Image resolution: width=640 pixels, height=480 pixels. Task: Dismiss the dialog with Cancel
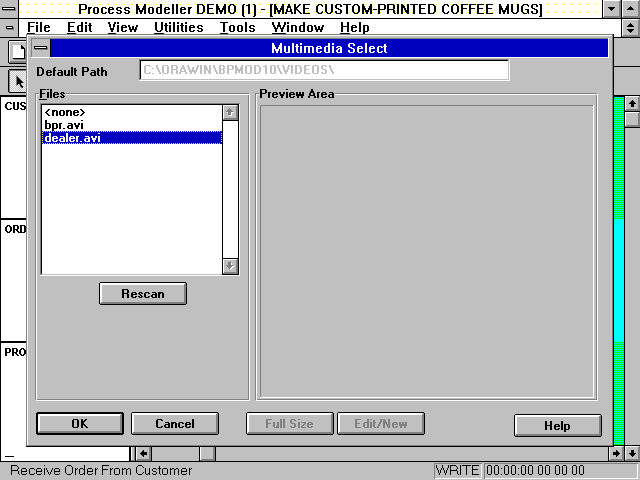point(175,424)
